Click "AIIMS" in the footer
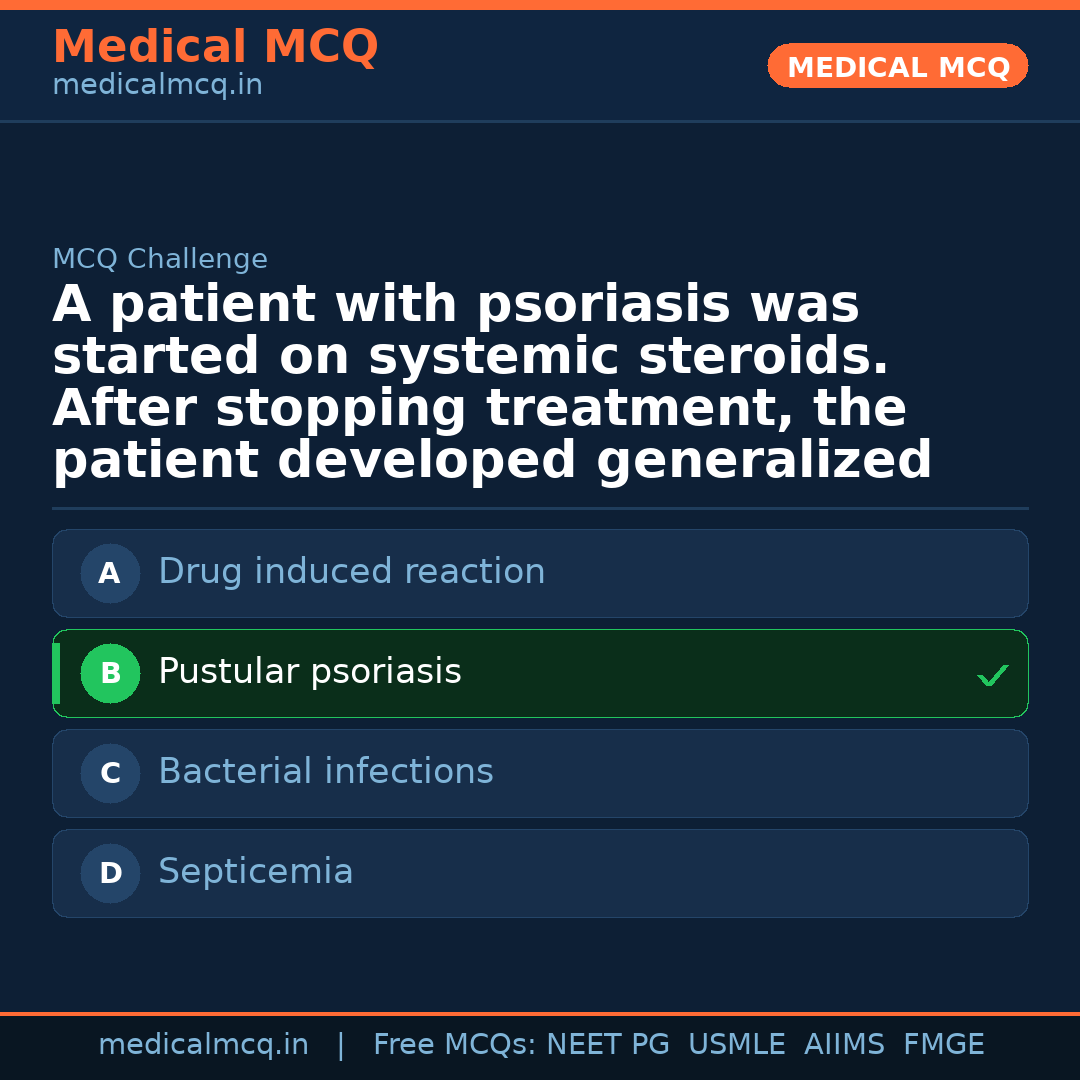Viewport: 1080px width, 1080px height. tap(844, 1045)
